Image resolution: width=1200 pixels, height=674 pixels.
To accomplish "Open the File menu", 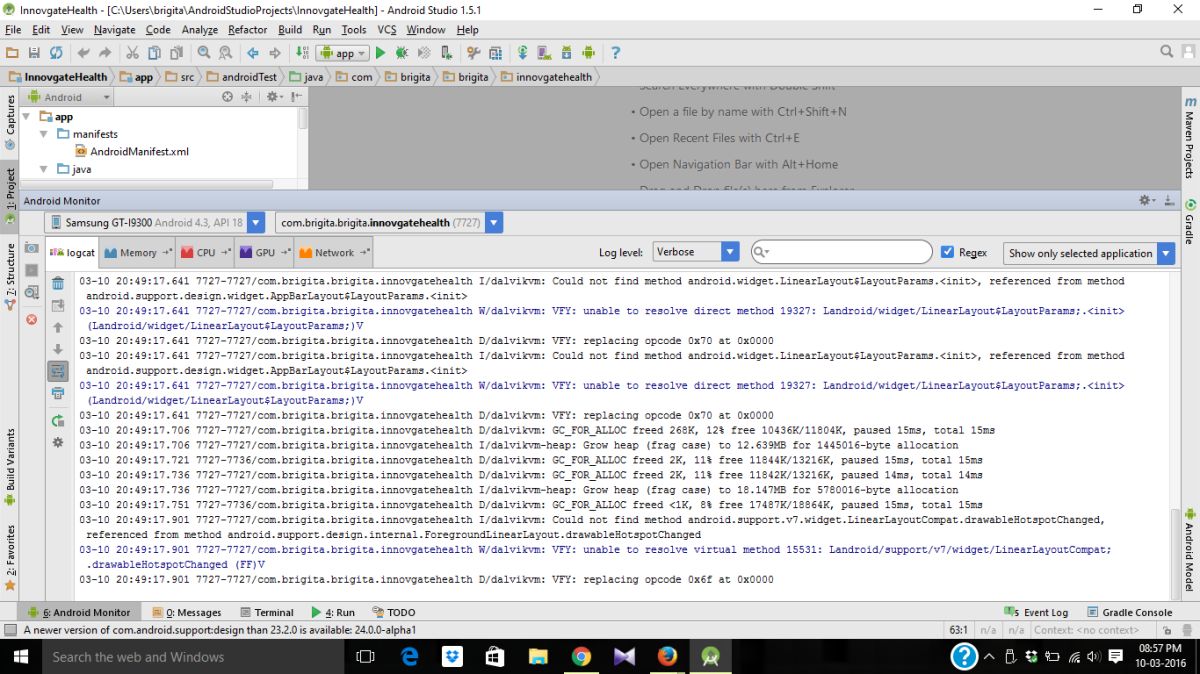I will (x=13, y=30).
